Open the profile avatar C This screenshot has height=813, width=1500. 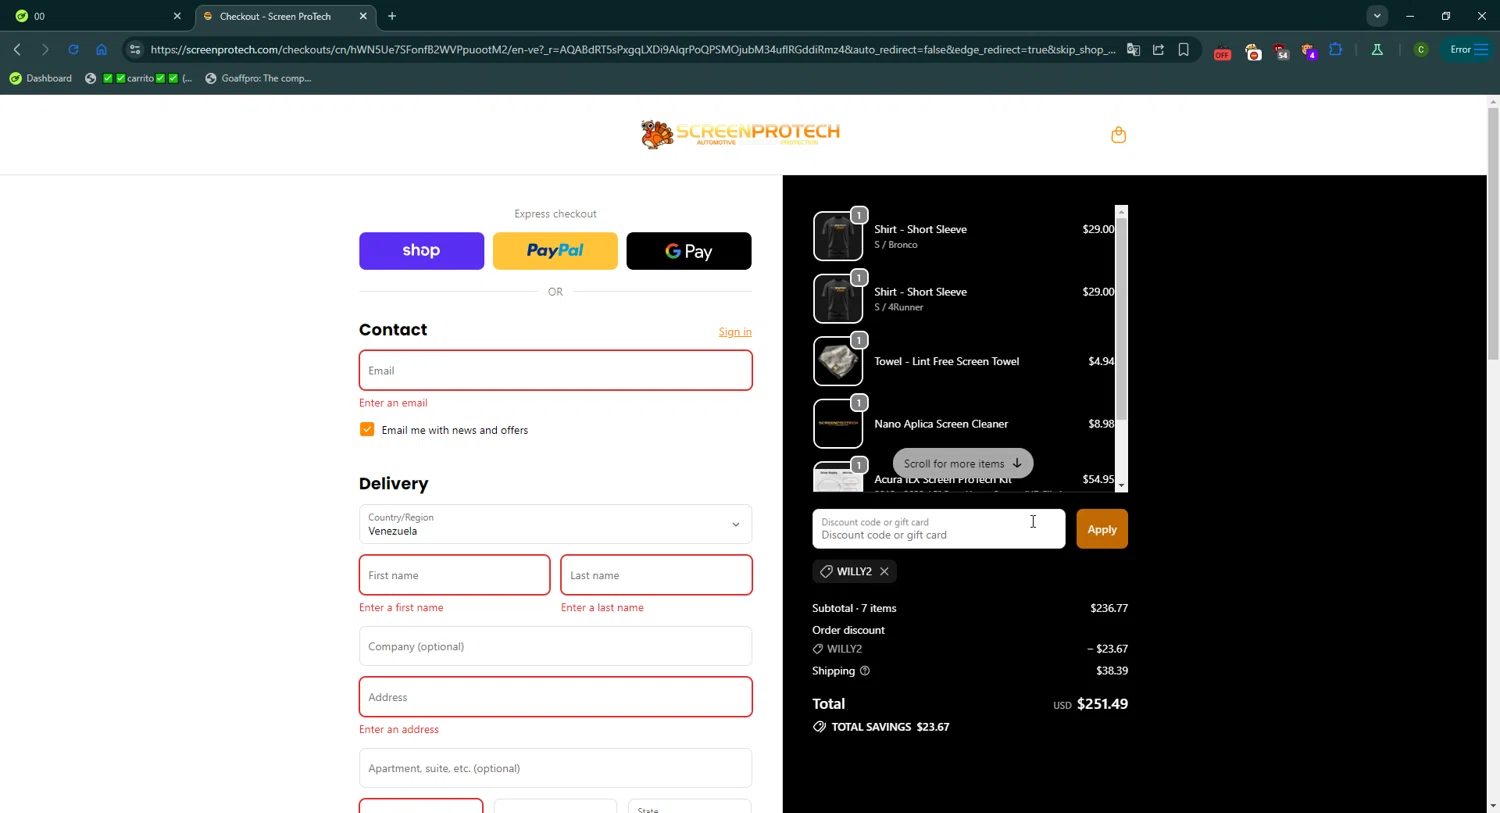point(1420,49)
